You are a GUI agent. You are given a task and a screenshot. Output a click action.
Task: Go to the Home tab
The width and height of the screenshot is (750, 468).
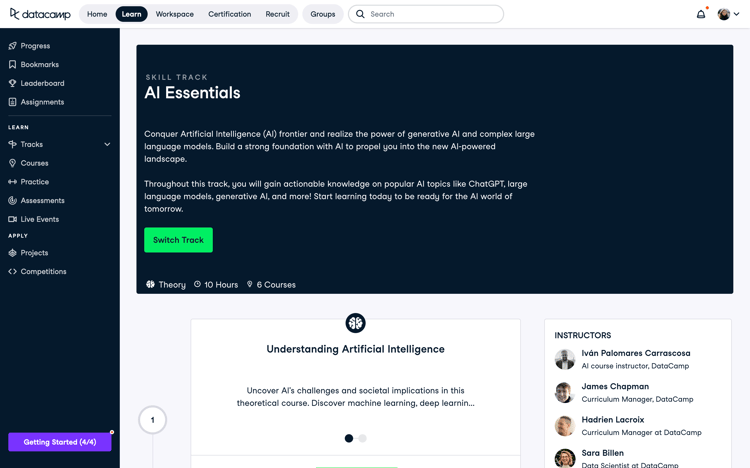(x=97, y=14)
